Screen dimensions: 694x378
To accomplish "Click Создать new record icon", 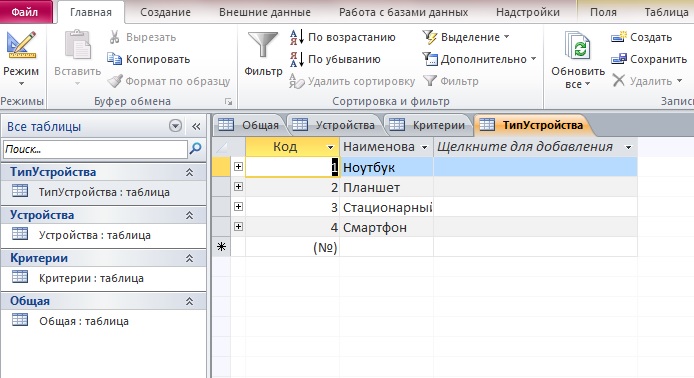I will coord(619,37).
